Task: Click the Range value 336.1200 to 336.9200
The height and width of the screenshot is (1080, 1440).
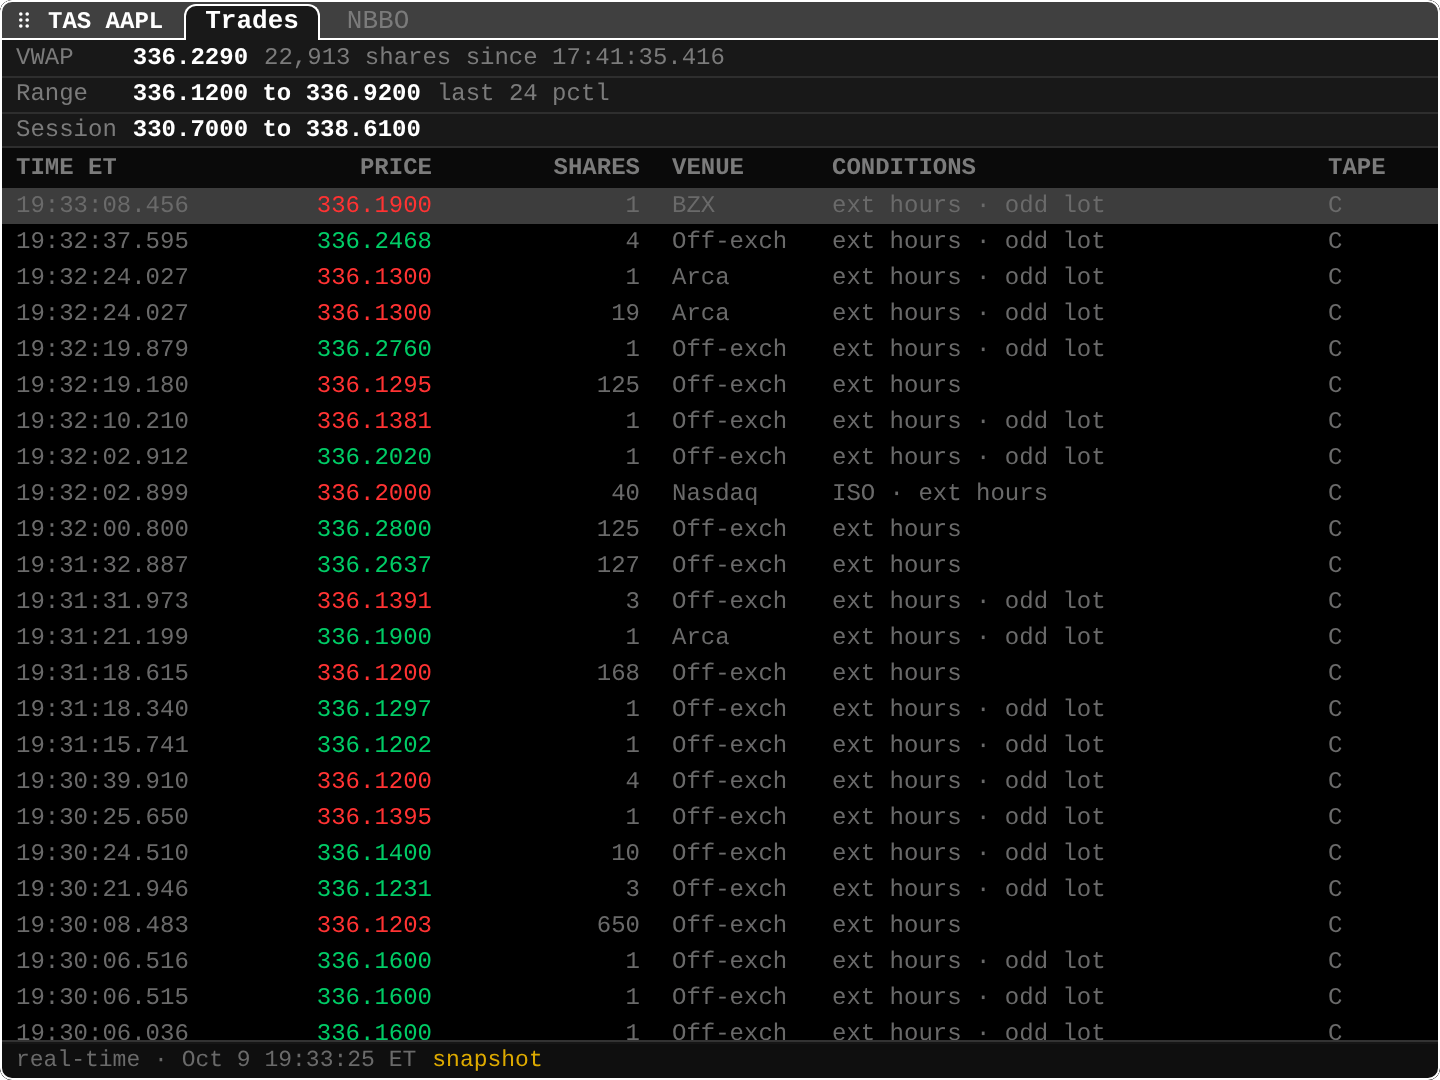Action: [x=276, y=93]
